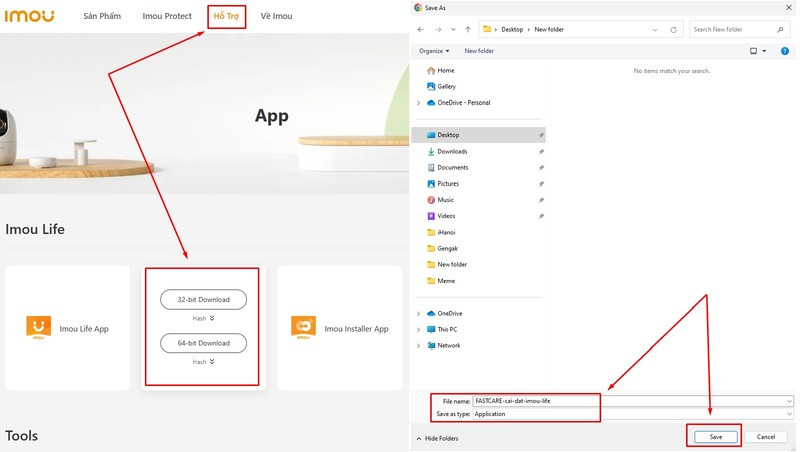This screenshot has width=800, height=452.
Task: Click Desktop in the address path
Action: pos(512,30)
